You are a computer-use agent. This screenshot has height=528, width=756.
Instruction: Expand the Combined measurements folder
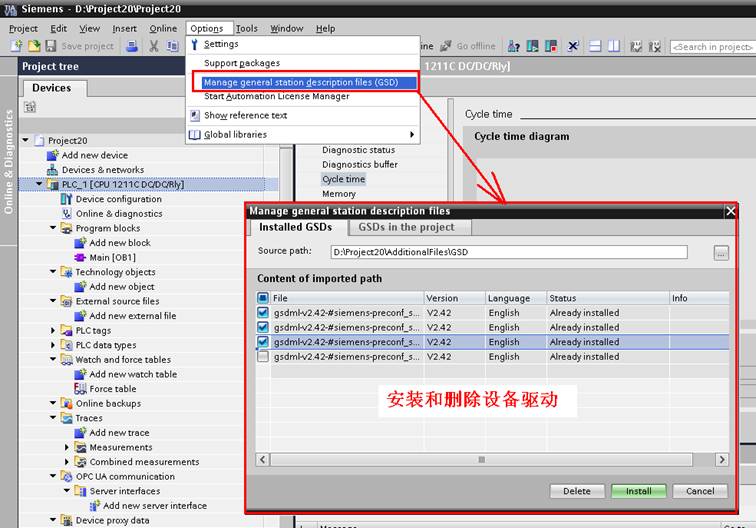pyautogui.click(x=67, y=461)
